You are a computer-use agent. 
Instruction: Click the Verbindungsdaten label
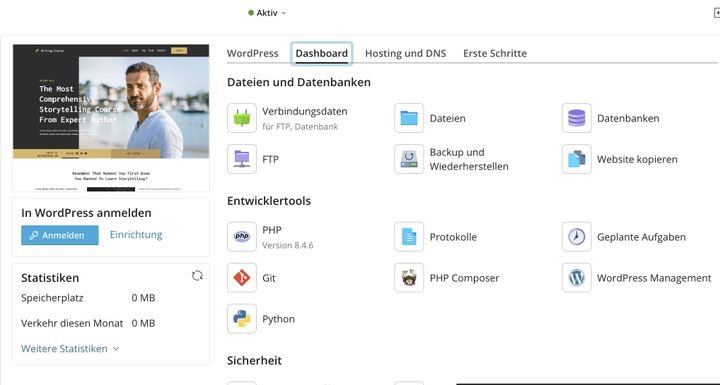305,111
